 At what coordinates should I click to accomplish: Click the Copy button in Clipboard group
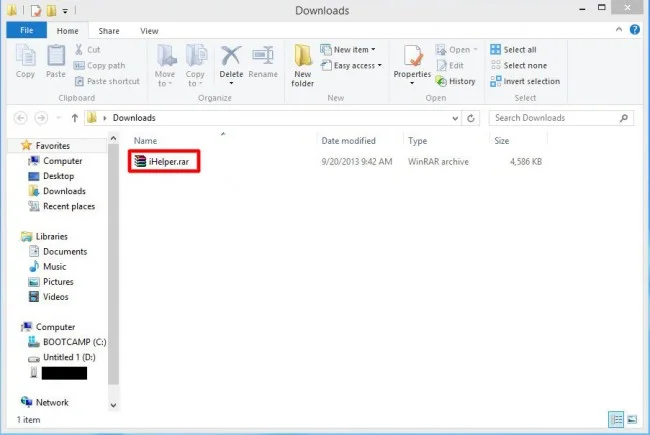pos(25,61)
